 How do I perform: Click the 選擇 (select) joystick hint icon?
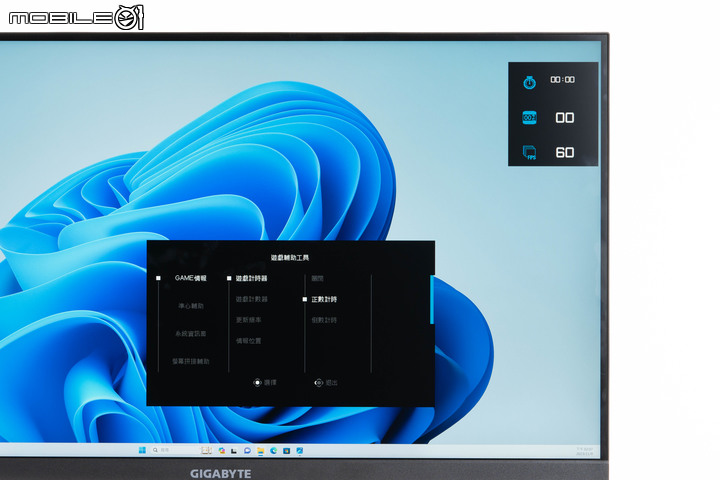tap(257, 382)
